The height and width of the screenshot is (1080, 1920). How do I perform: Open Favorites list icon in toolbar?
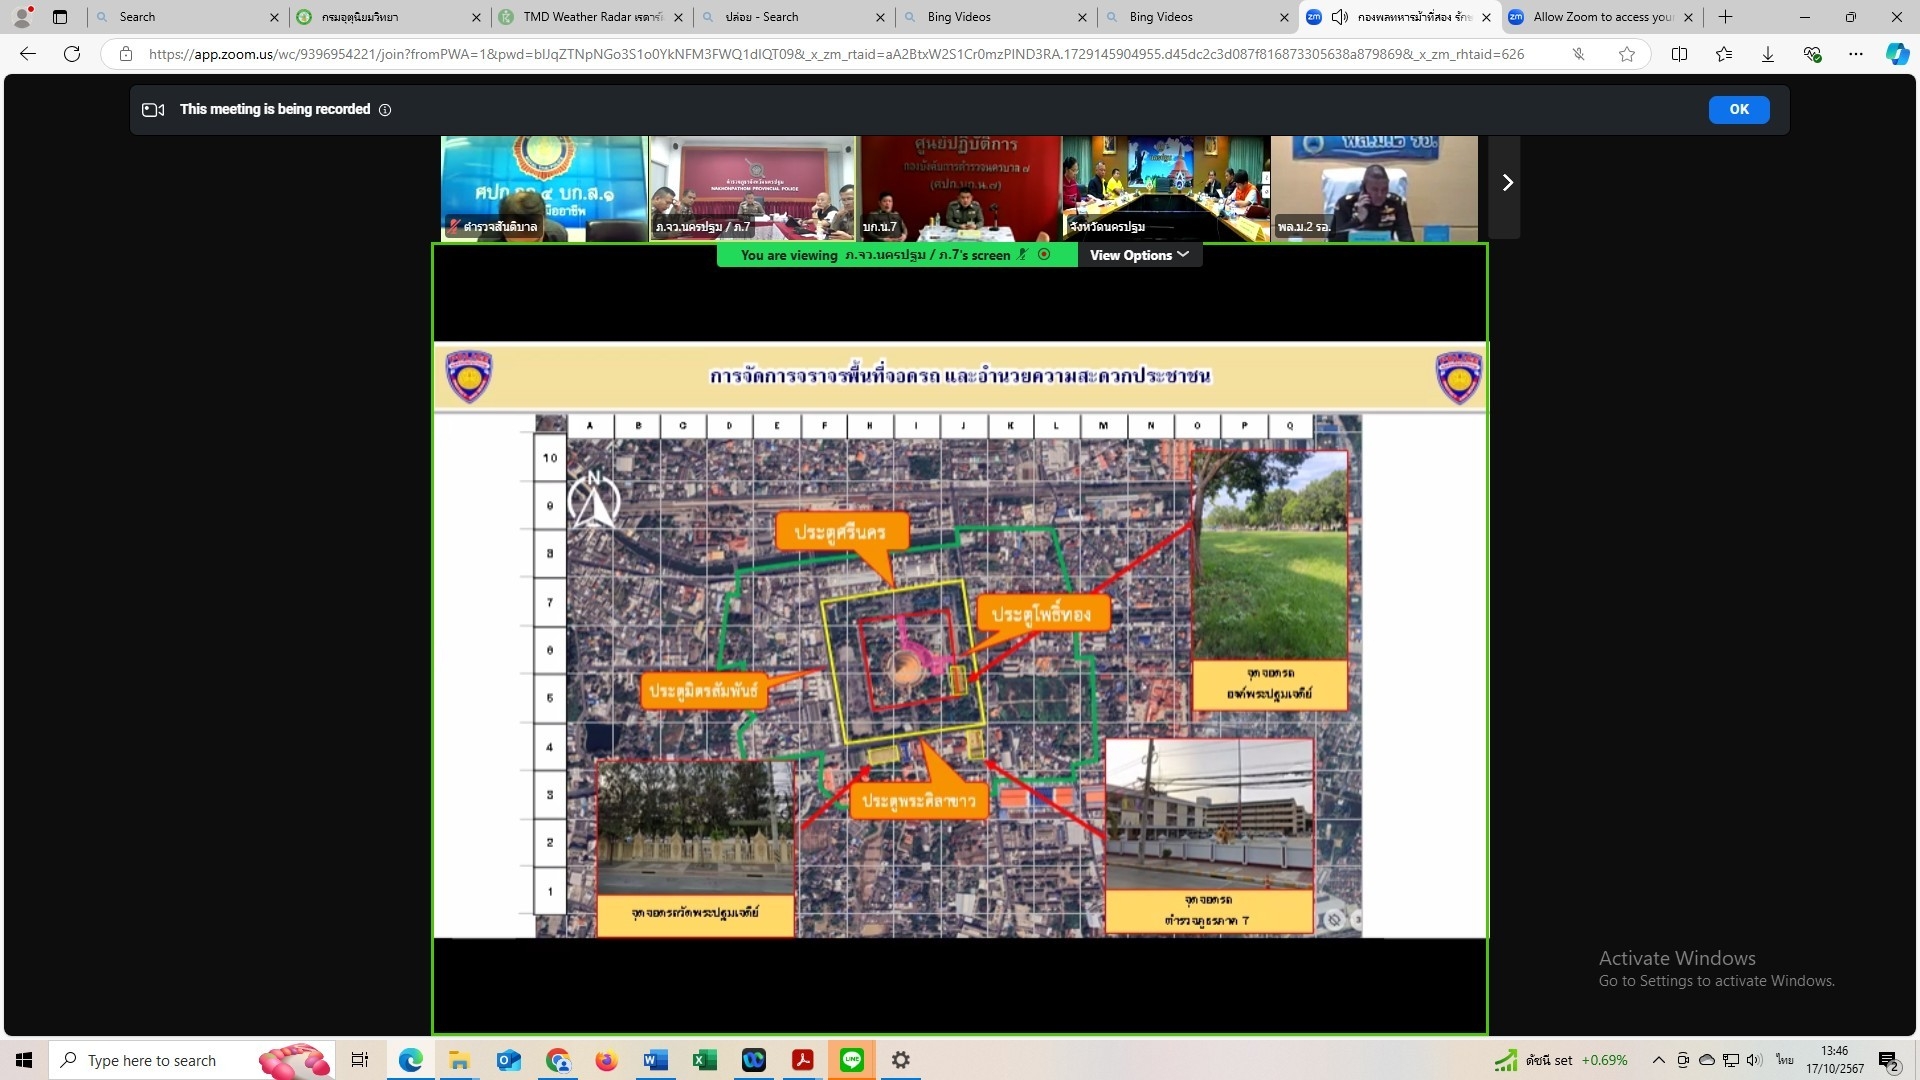pyautogui.click(x=1724, y=54)
